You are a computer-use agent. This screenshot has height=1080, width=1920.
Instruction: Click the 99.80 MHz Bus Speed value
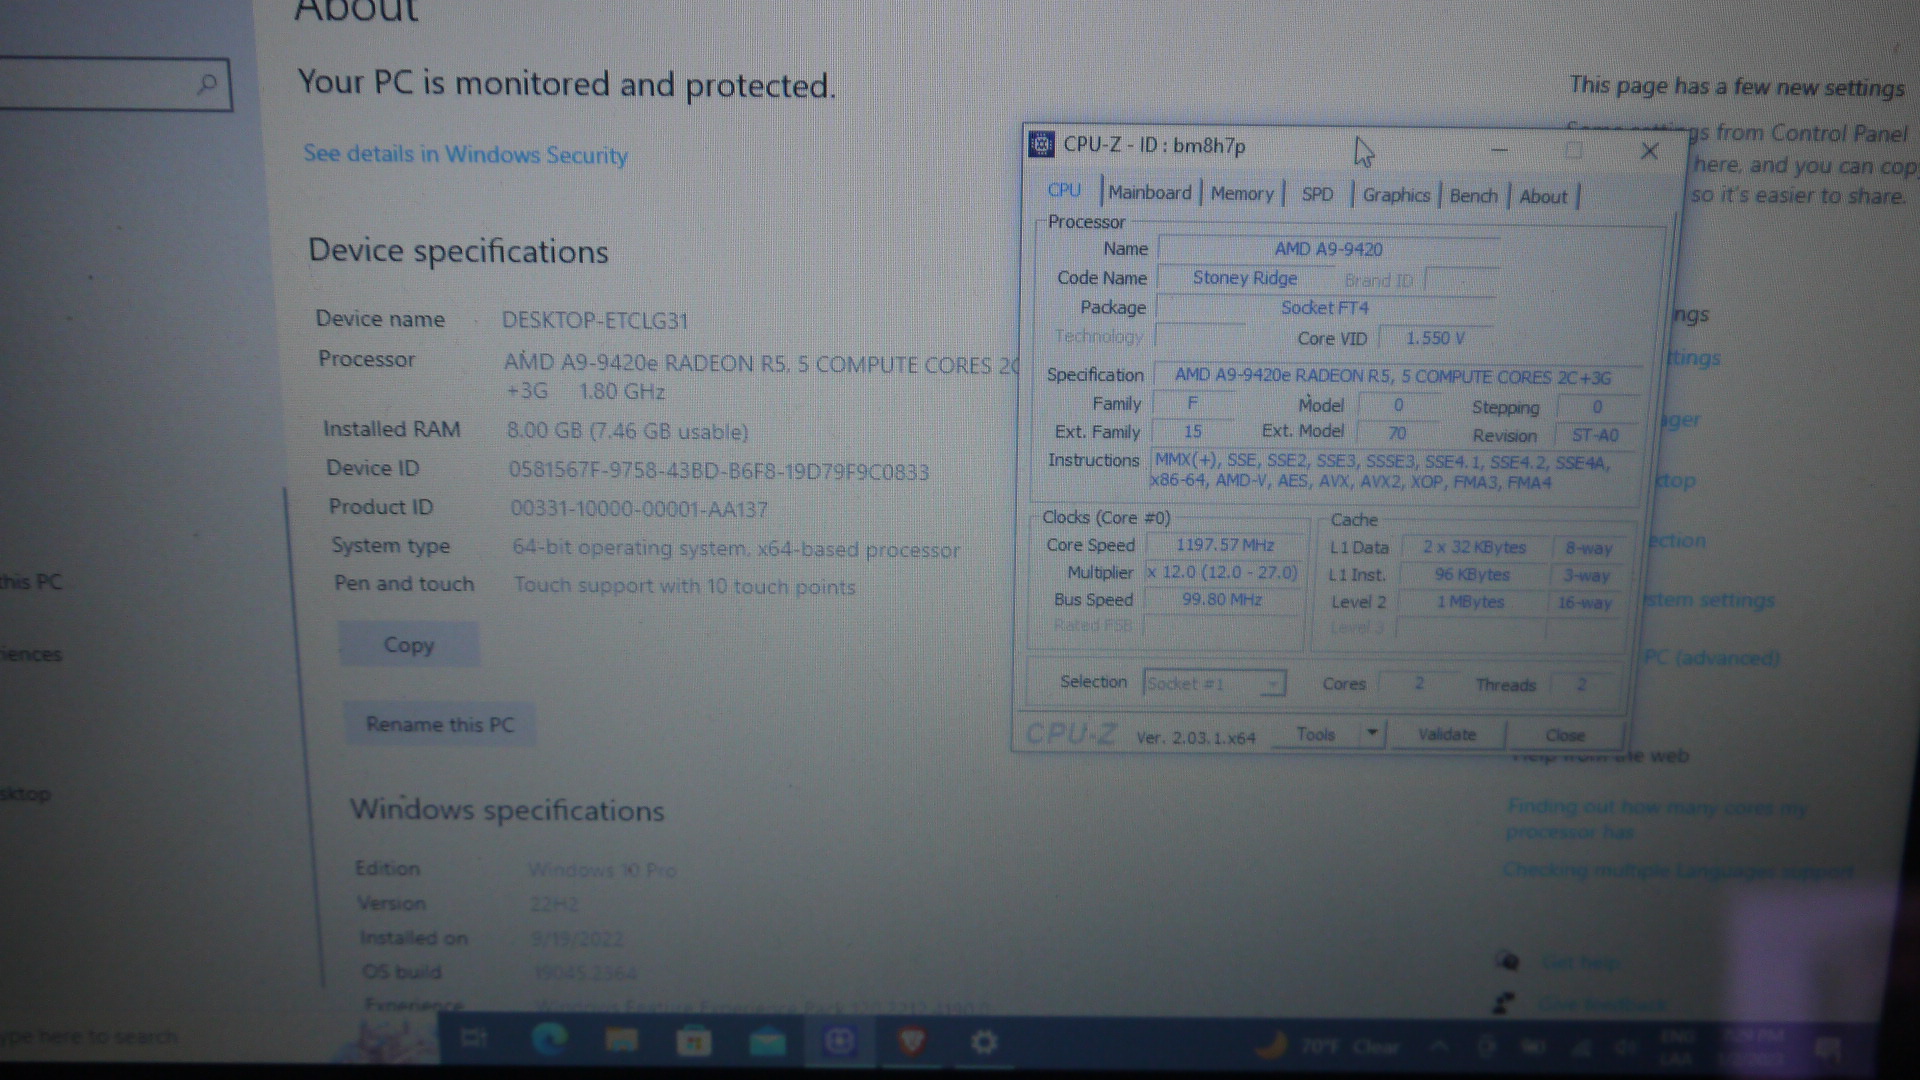[1222, 600]
